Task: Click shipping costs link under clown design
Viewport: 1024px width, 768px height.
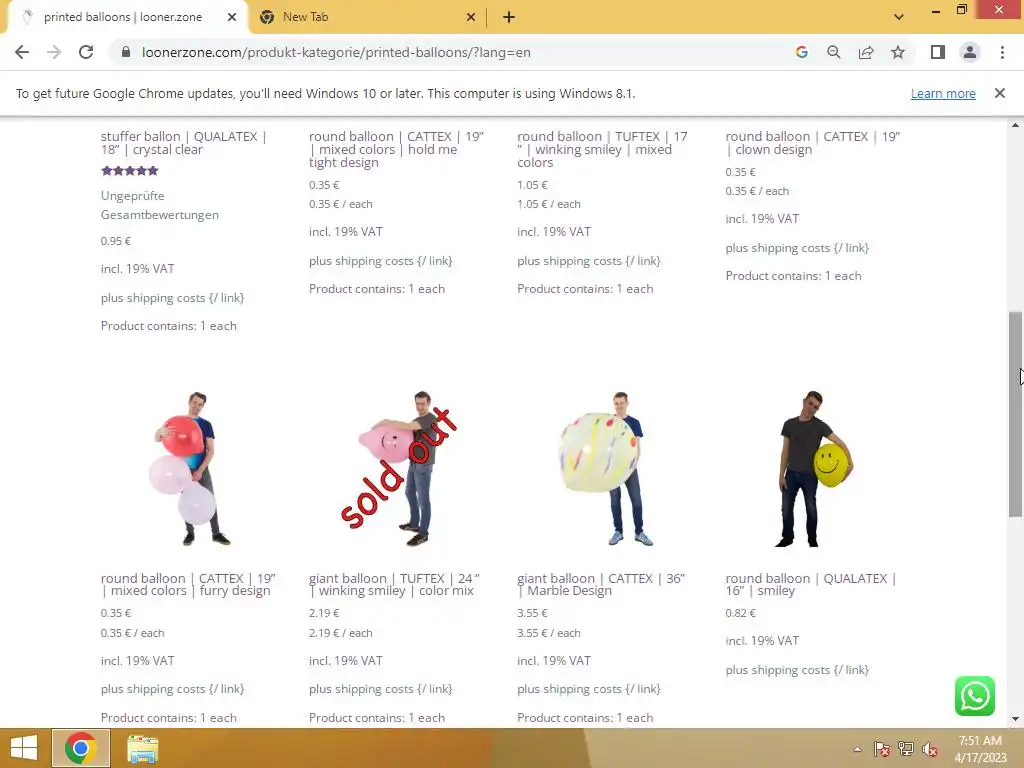Action: coord(797,248)
